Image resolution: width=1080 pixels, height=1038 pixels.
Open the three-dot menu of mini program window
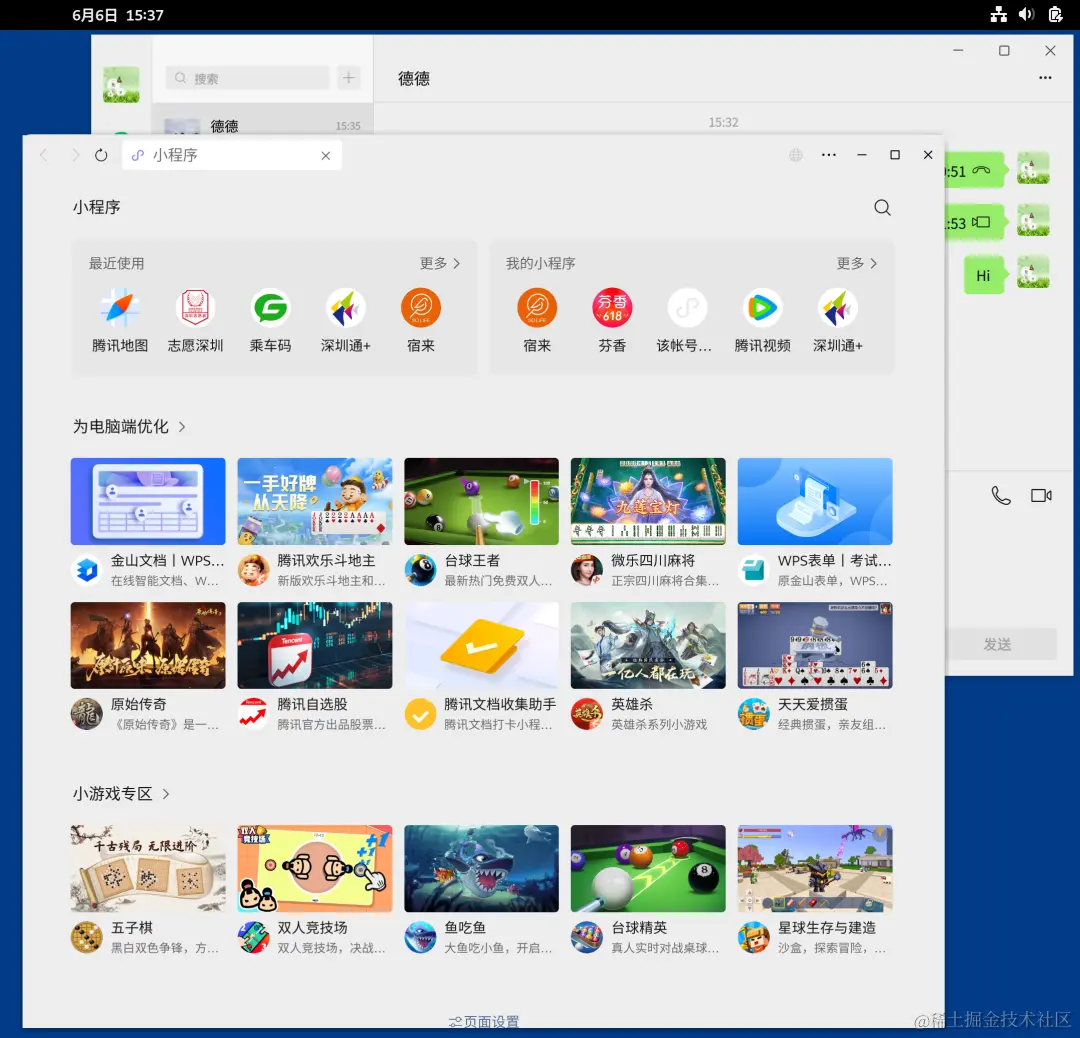829,155
